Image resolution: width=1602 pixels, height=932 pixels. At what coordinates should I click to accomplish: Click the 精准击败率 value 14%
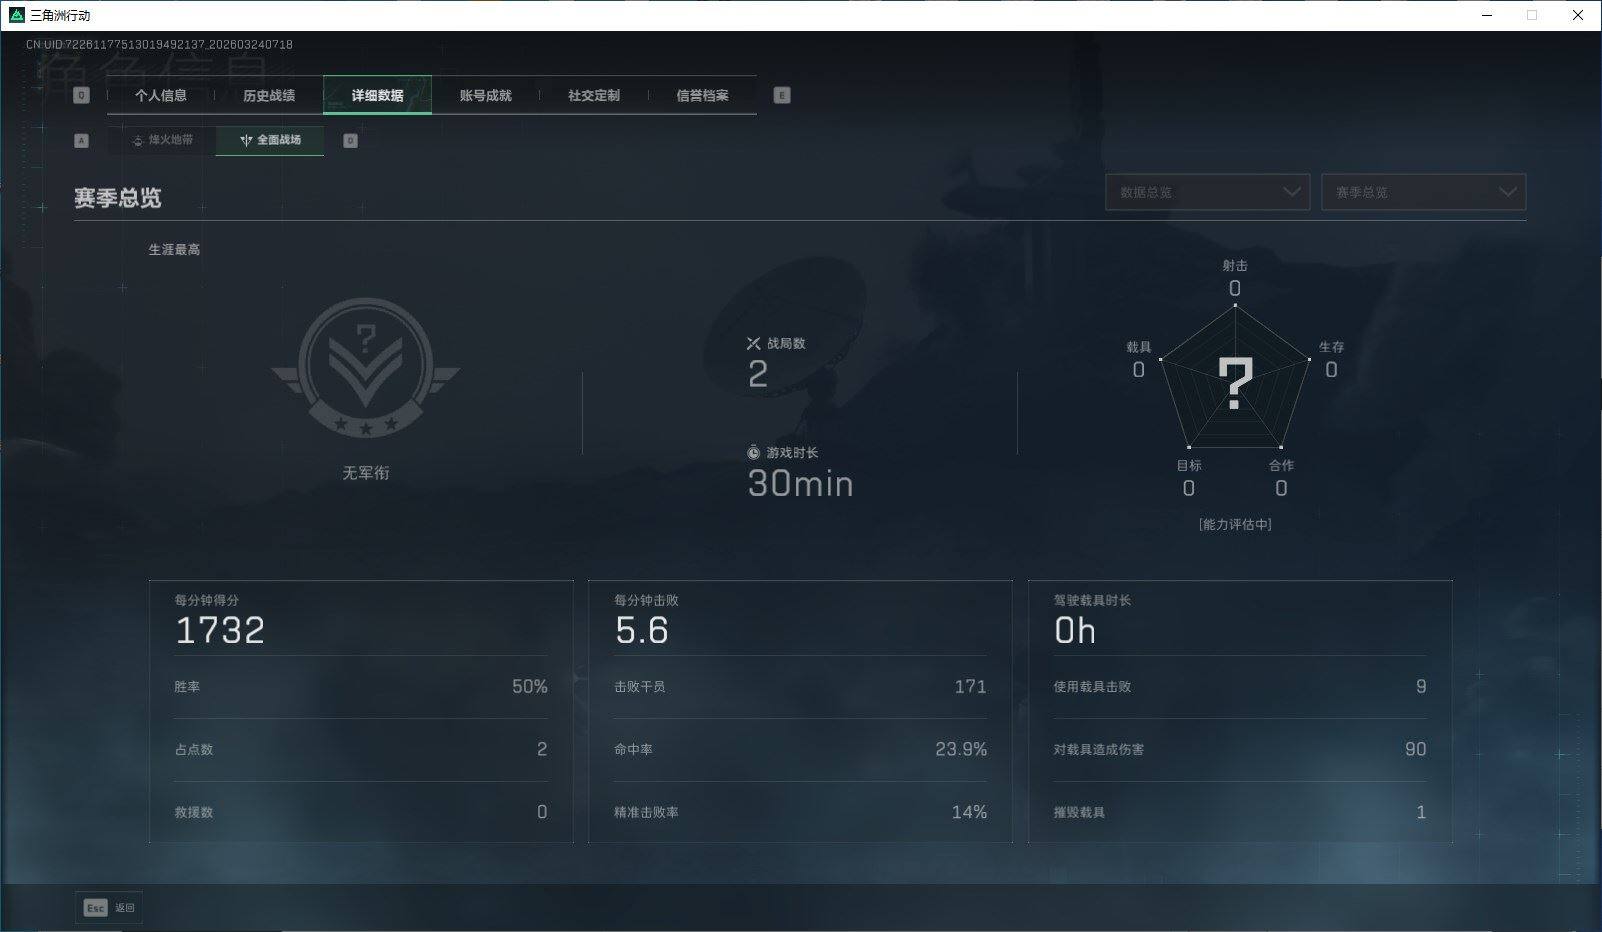969,812
